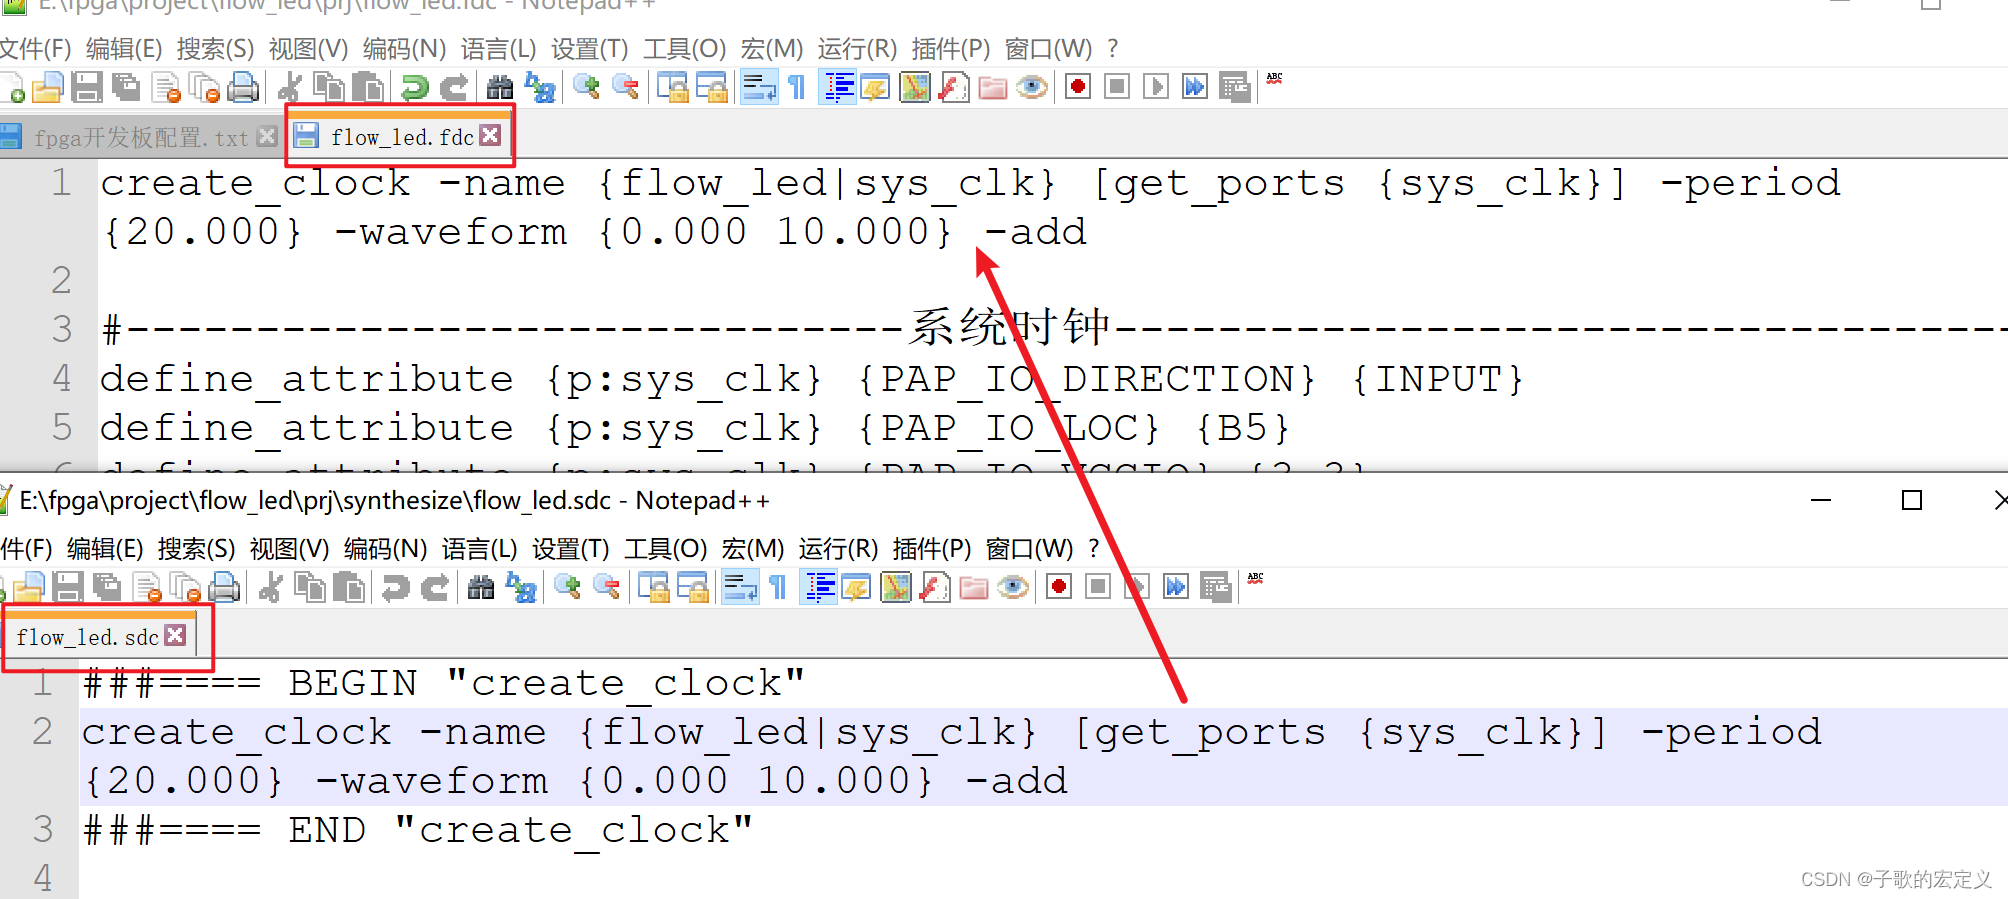
Task: Toggle vertical scroll sync in flow_led.fdc window
Action: (673, 88)
